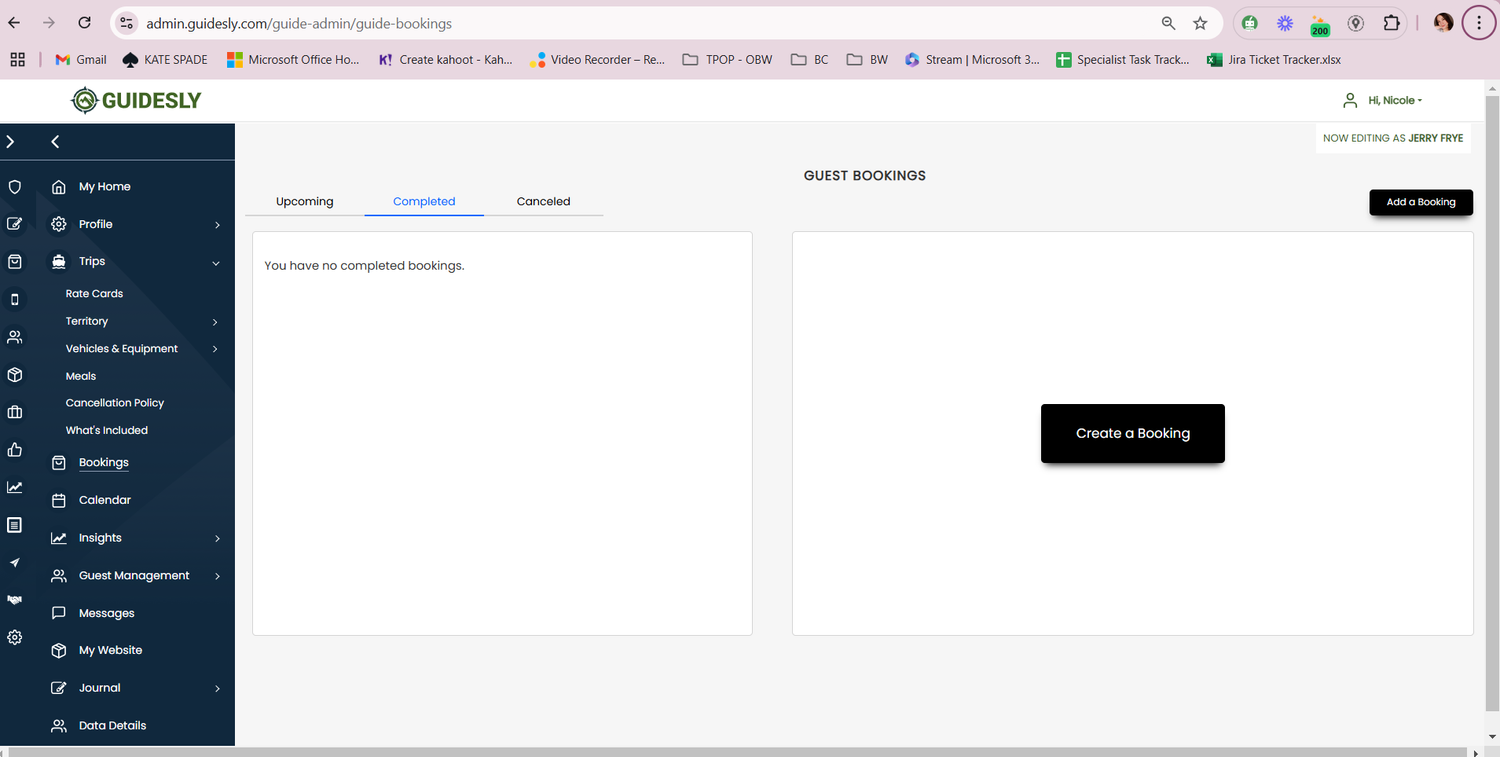Open the briefcase icon in the left rail
Image resolution: width=1500 pixels, height=757 pixels.
tap(15, 412)
